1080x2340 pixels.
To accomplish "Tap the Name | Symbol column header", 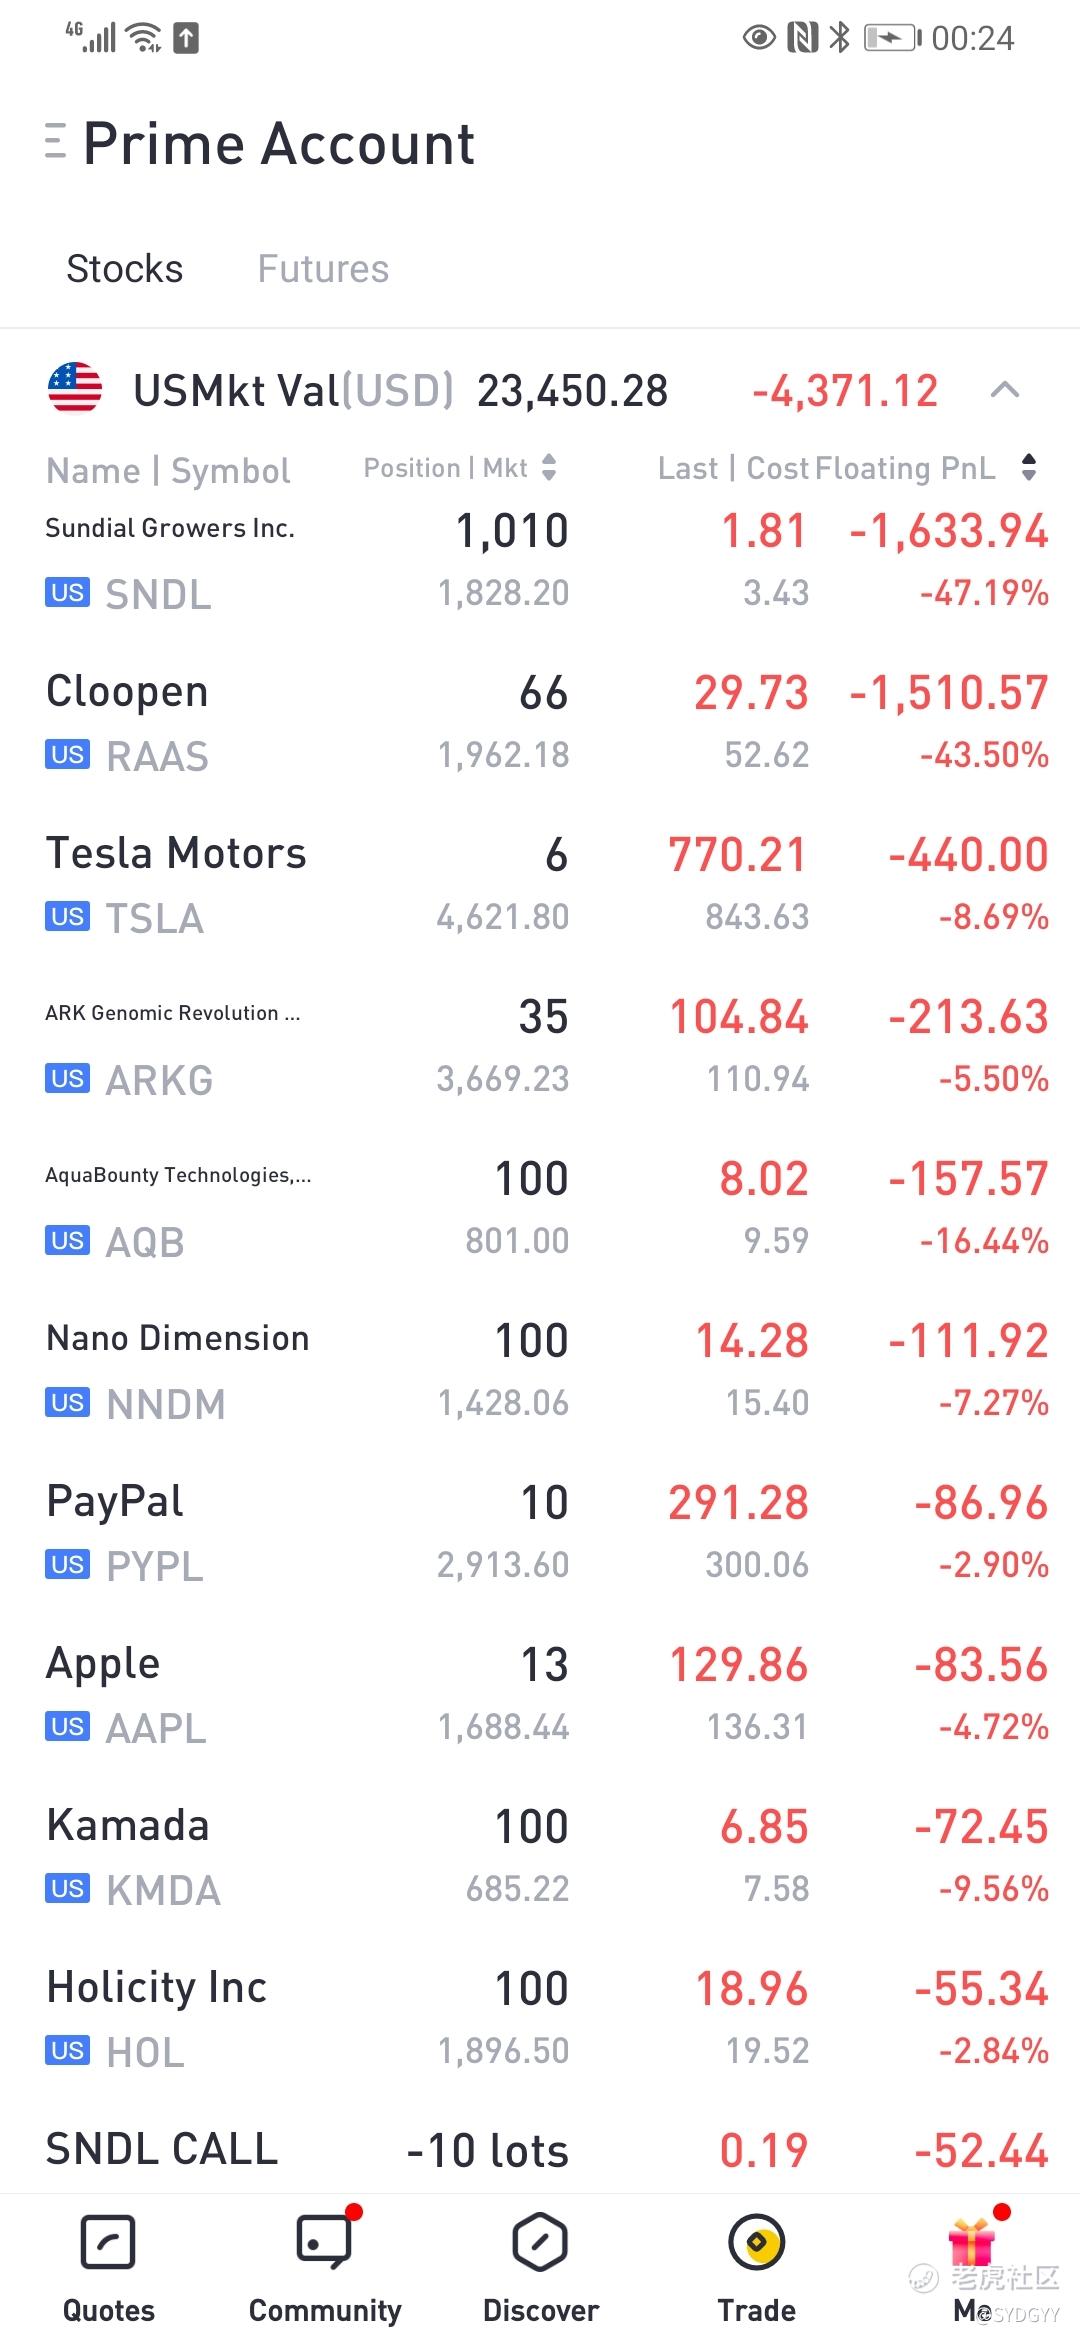I will [168, 470].
